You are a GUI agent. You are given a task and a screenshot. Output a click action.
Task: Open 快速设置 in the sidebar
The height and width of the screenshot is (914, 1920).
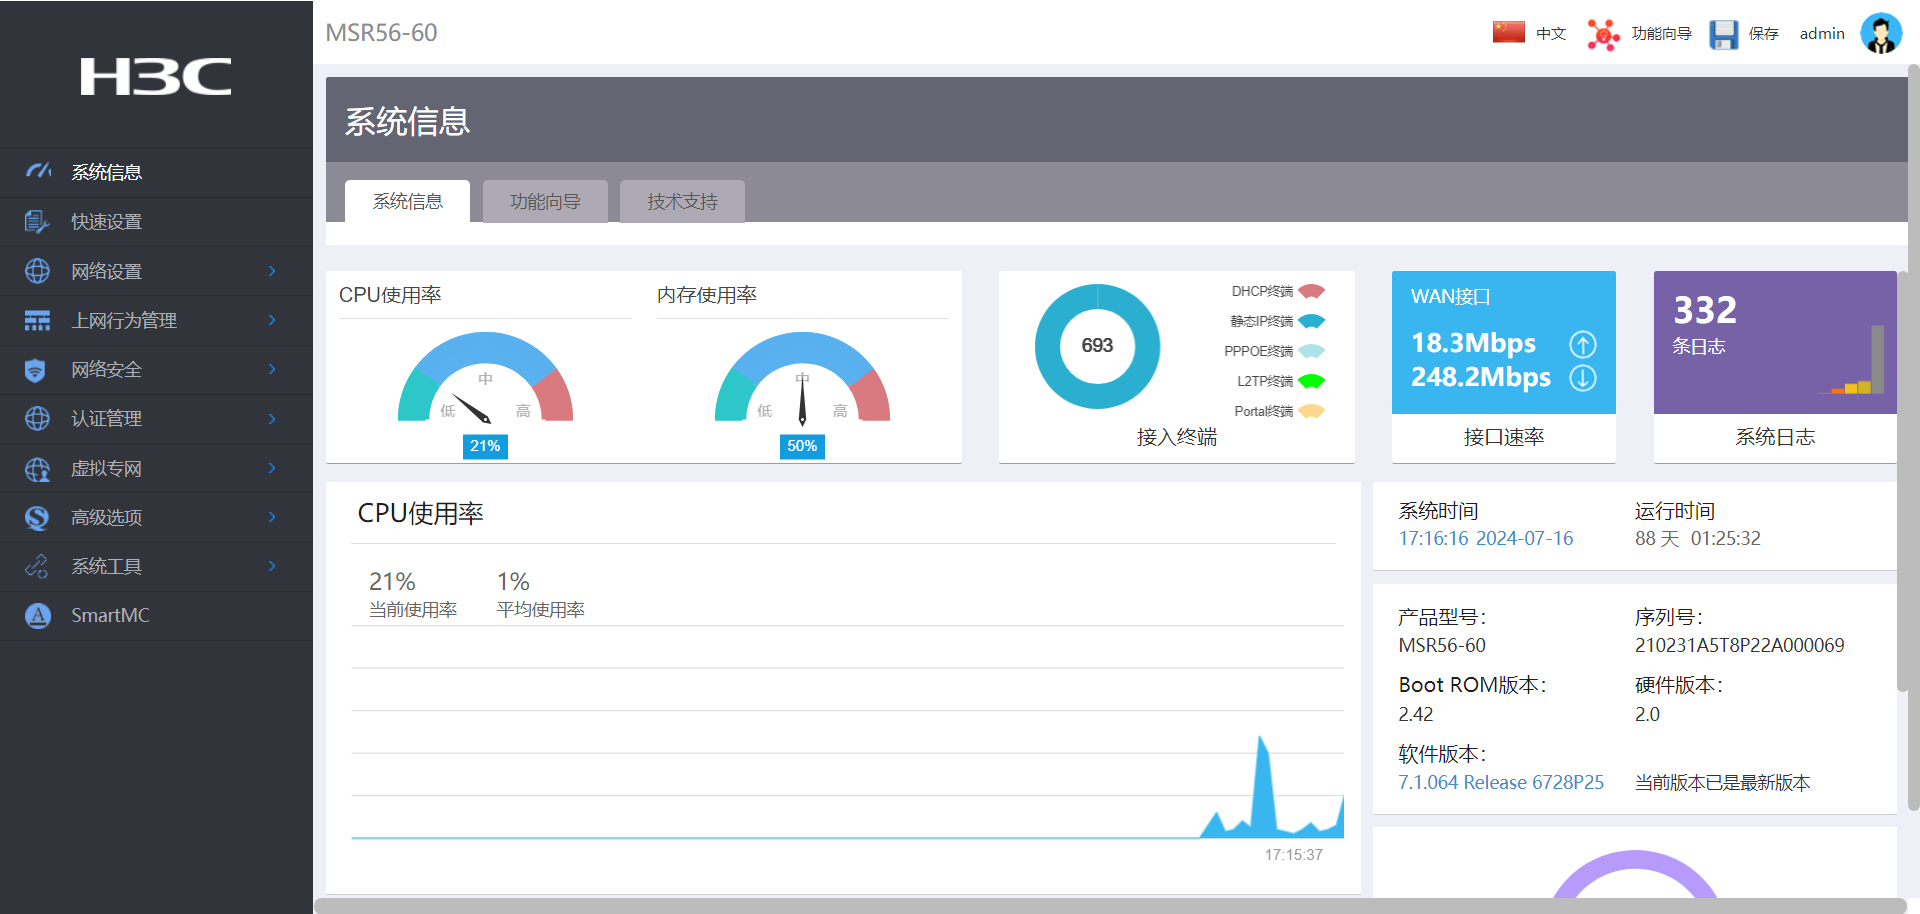[x=156, y=221]
